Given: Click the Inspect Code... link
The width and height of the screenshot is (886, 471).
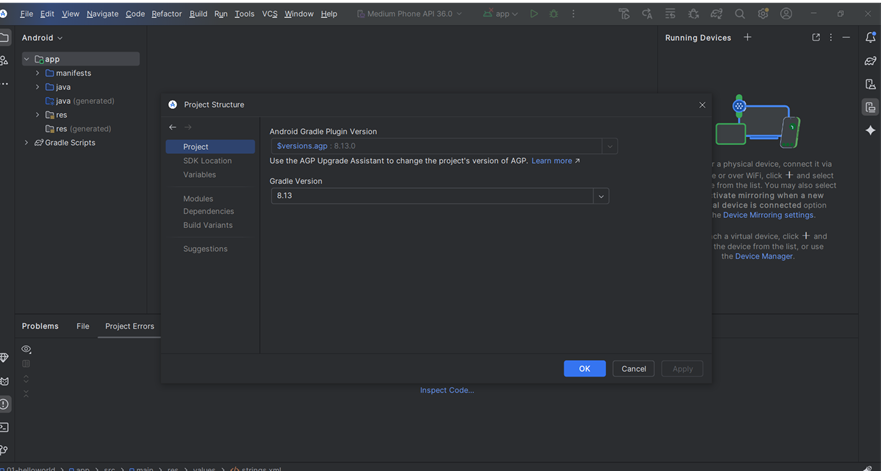Looking at the screenshot, I should (x=447, y=390).
